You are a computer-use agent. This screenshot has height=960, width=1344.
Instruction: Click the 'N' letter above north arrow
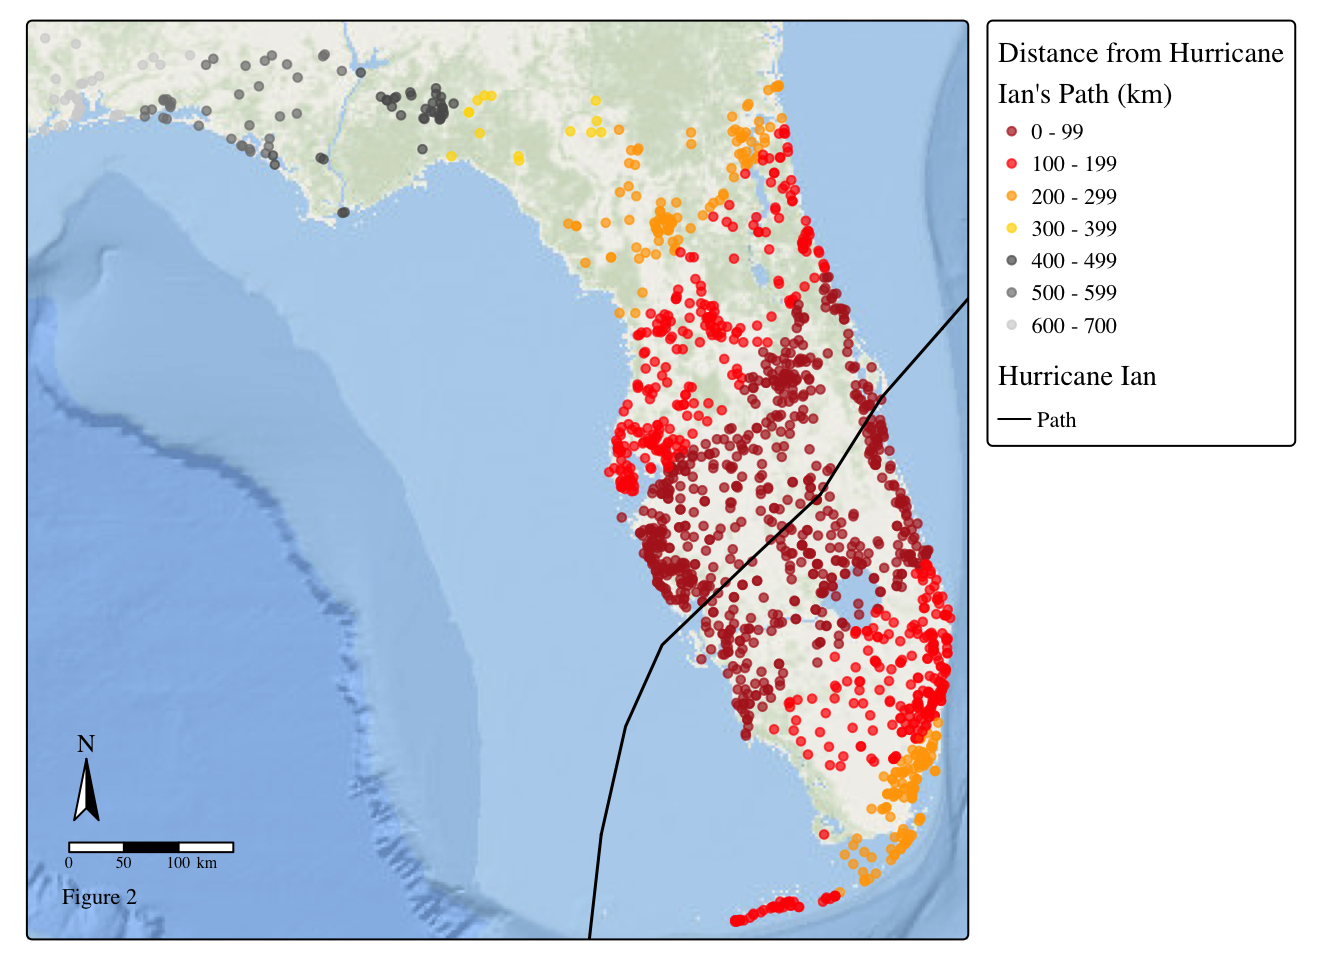(86, 744)
